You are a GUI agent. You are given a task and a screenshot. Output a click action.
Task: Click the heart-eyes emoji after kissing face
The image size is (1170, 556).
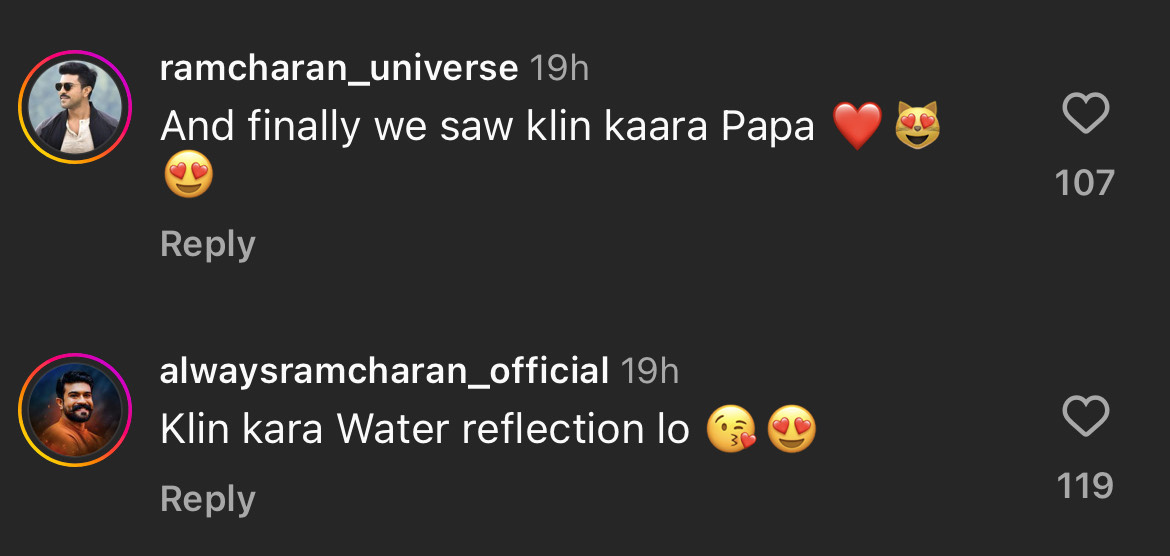[x=792, y=430]
